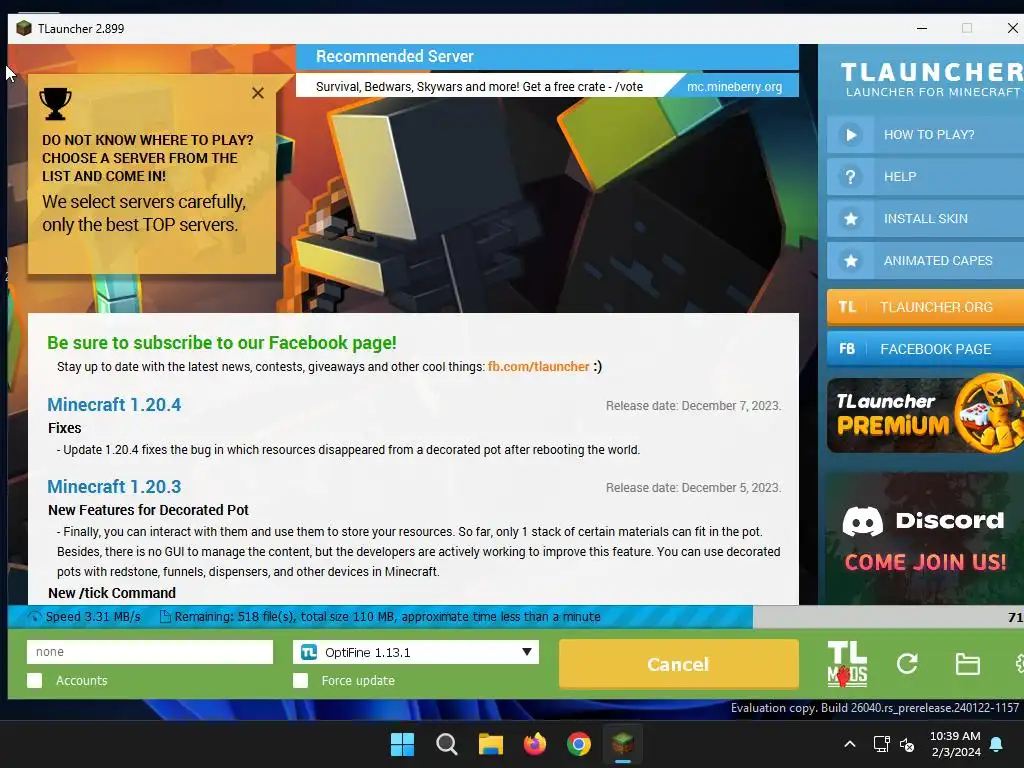The width and height of the screenshot is (1024, 768).
Task: Open the Help section
Action: 925,177
